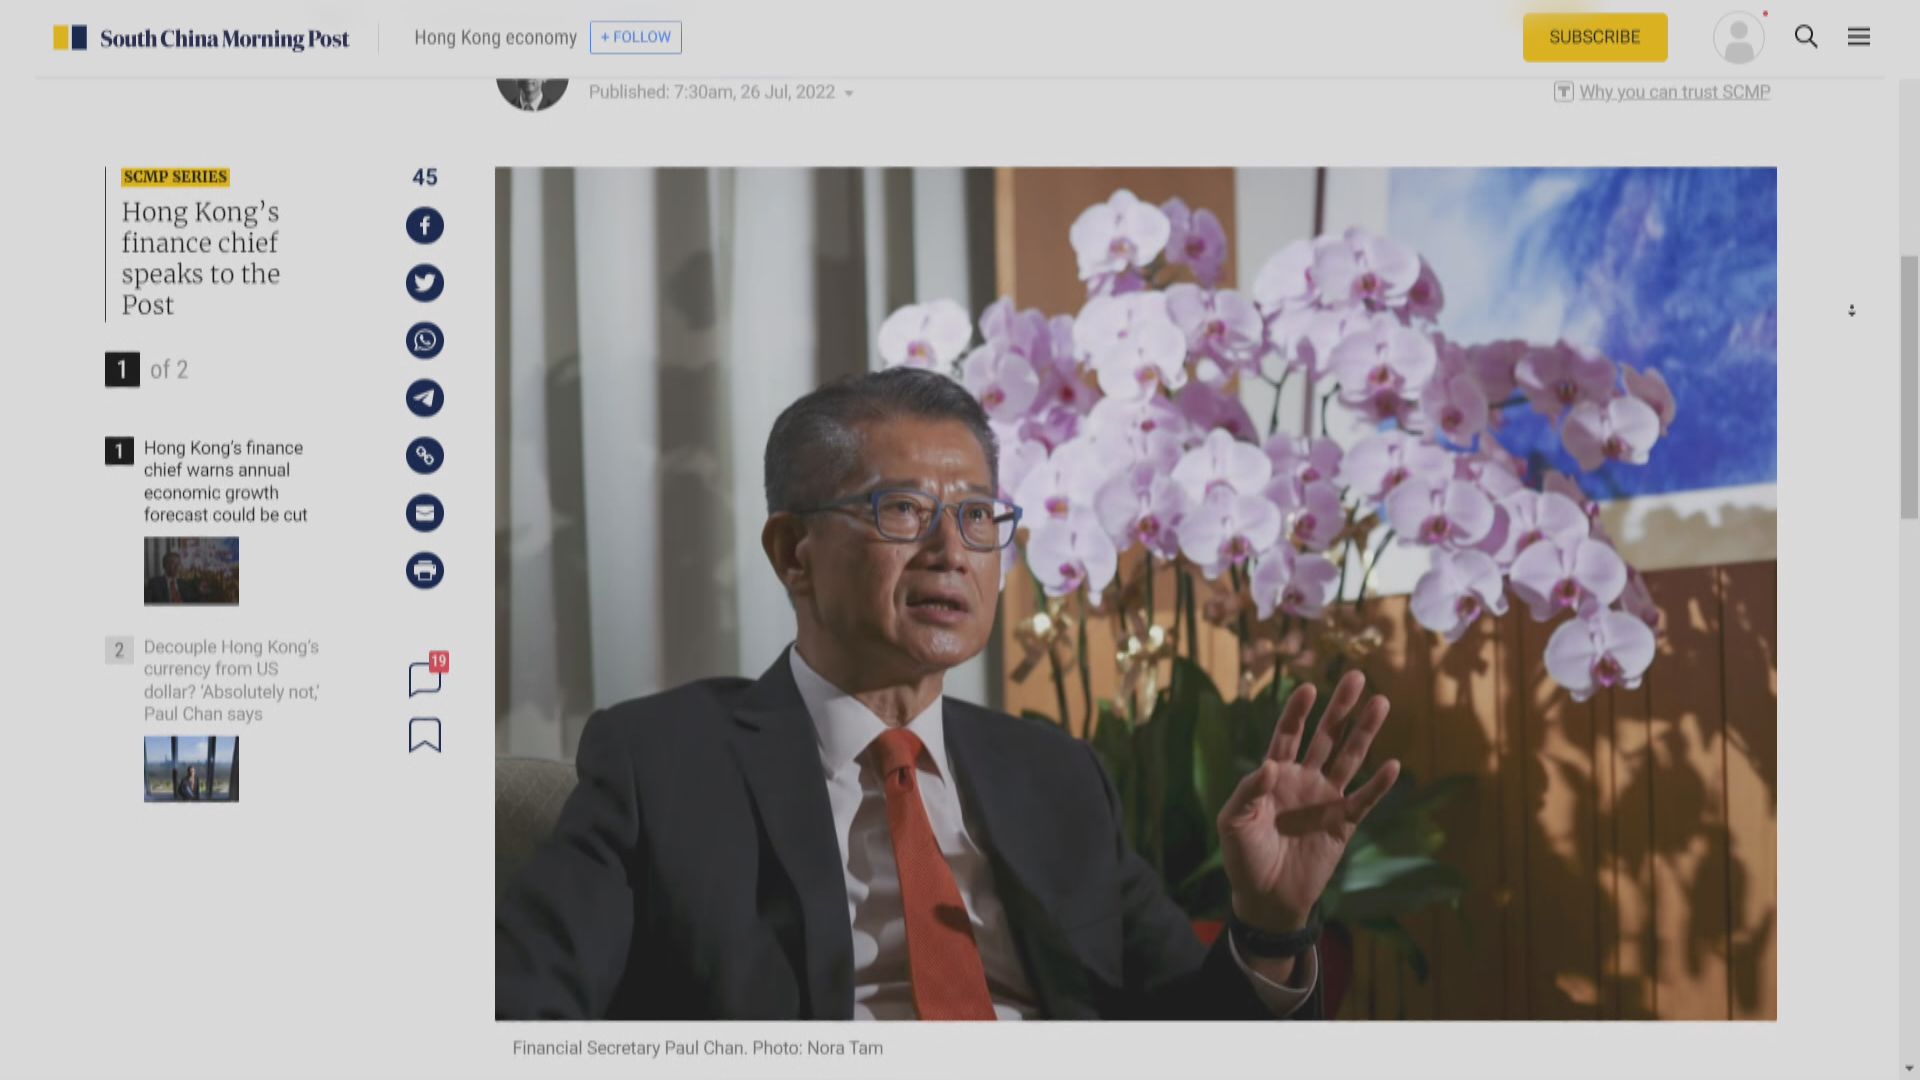The height and width of the screenshot is (1080, 1920).
Task: Open the search function
Action: 1806,37
